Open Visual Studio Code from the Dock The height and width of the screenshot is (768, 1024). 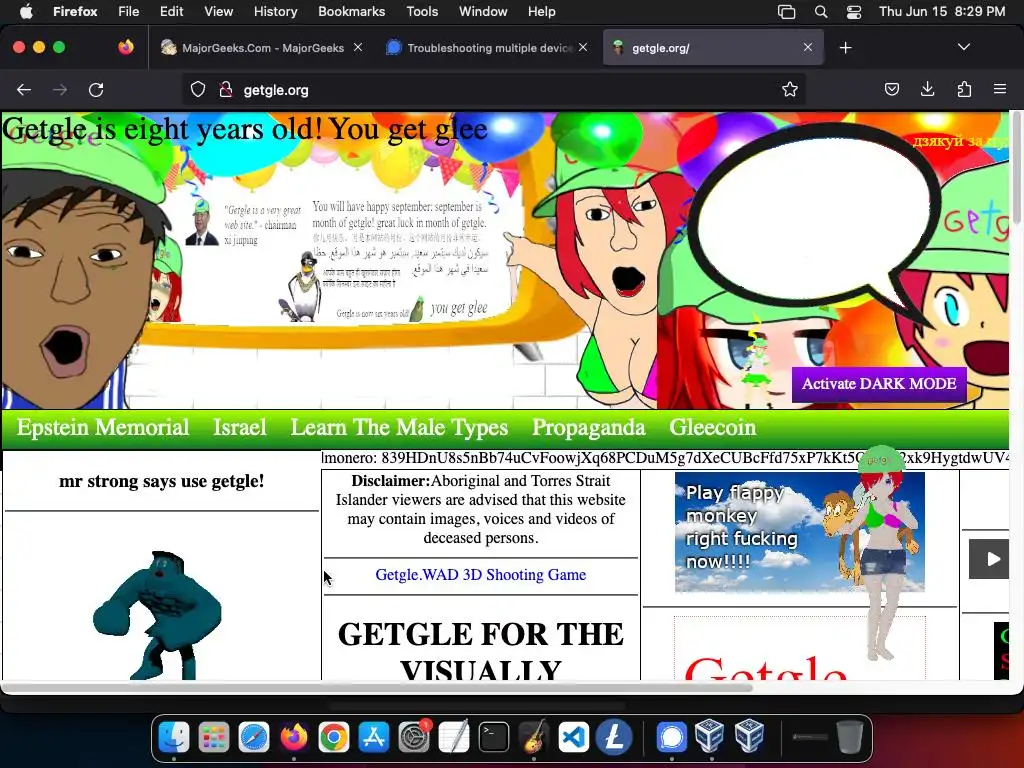coord(574,737)
